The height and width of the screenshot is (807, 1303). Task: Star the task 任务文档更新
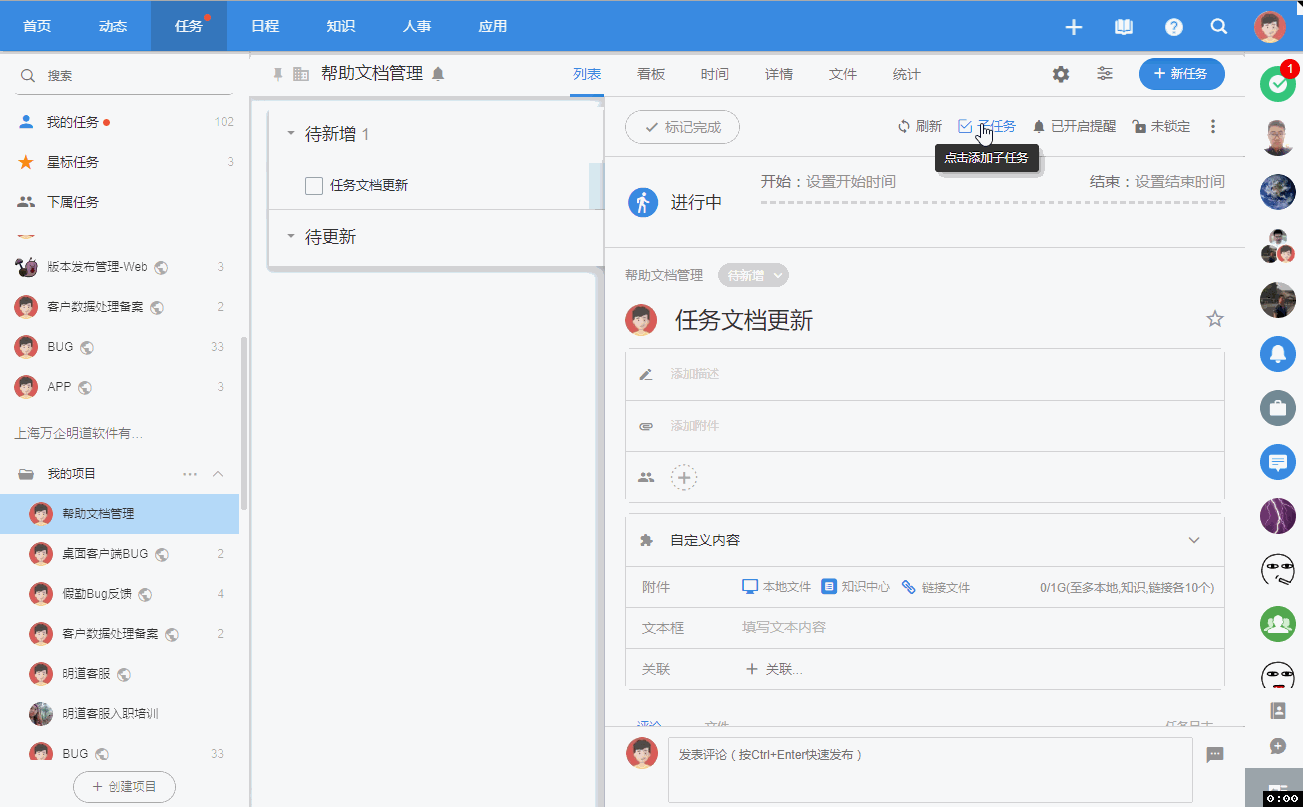pyautogui.click(x=1215, y=319)
